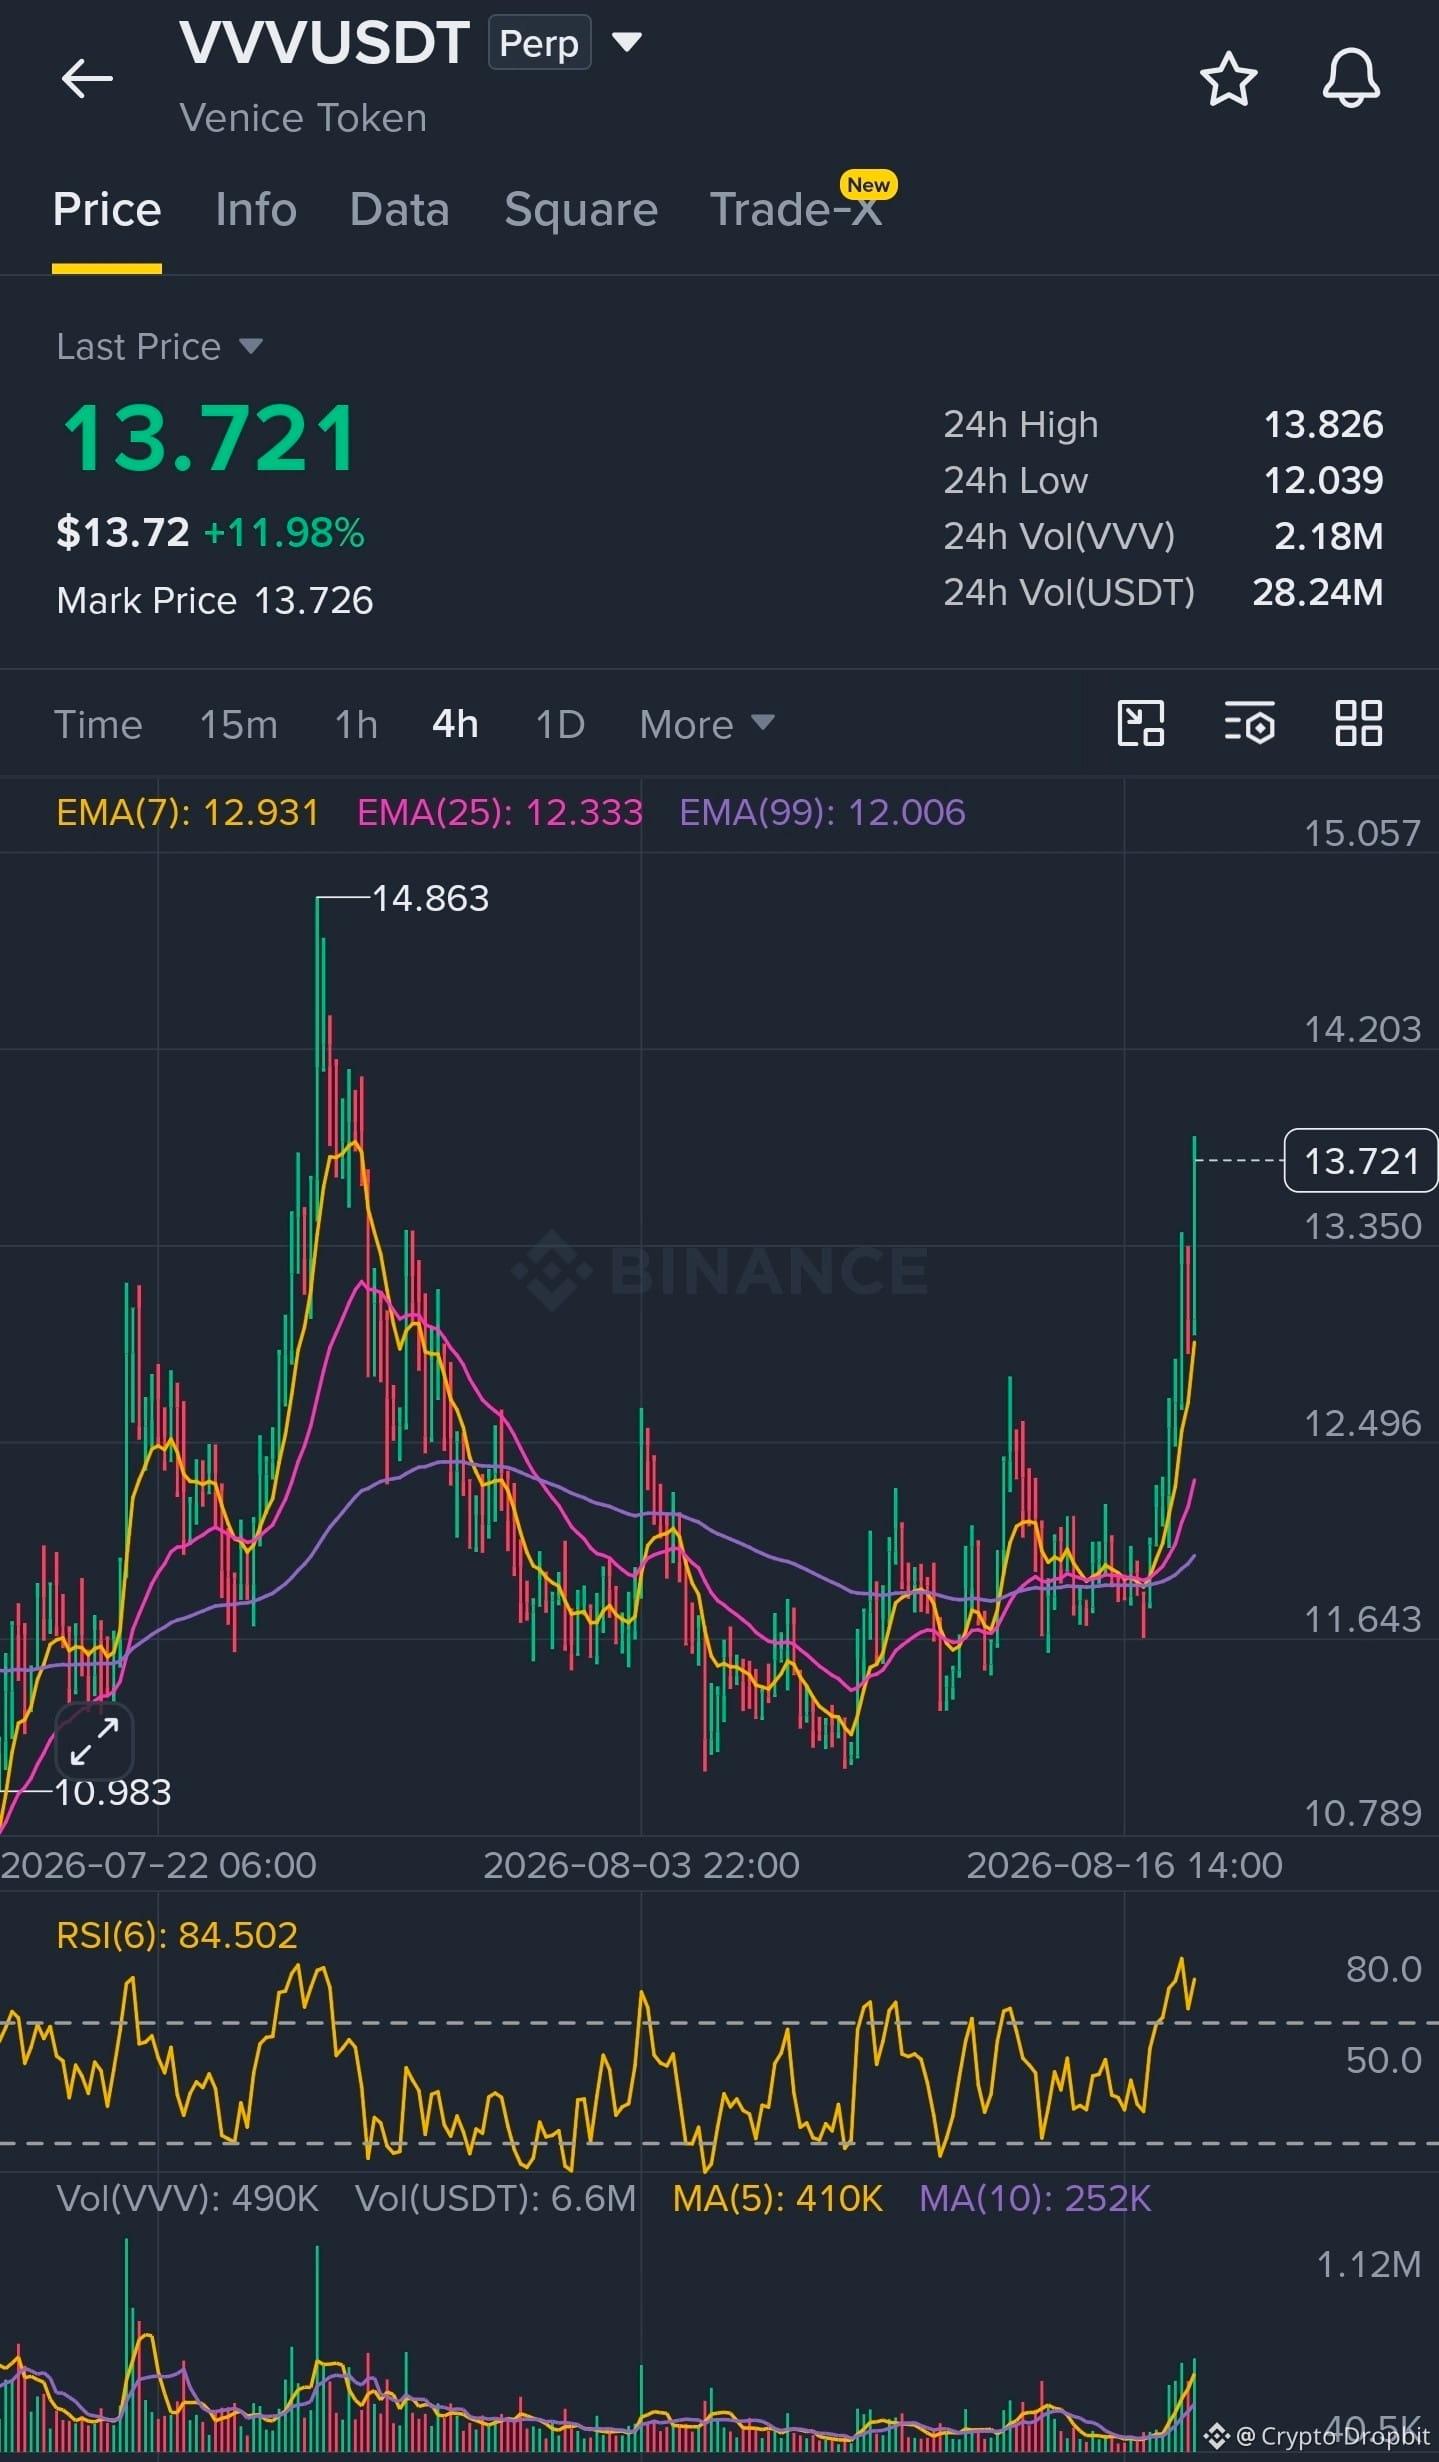
Task: Open the VVVUSDT pair selector dropdown arrow
Action: 627,42
